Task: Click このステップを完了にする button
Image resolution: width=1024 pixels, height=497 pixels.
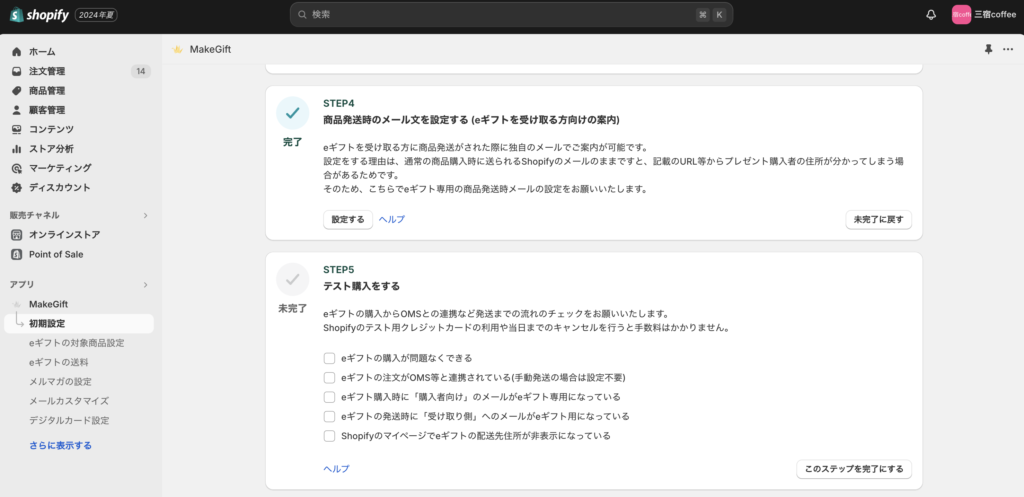Action: point(854,469)
